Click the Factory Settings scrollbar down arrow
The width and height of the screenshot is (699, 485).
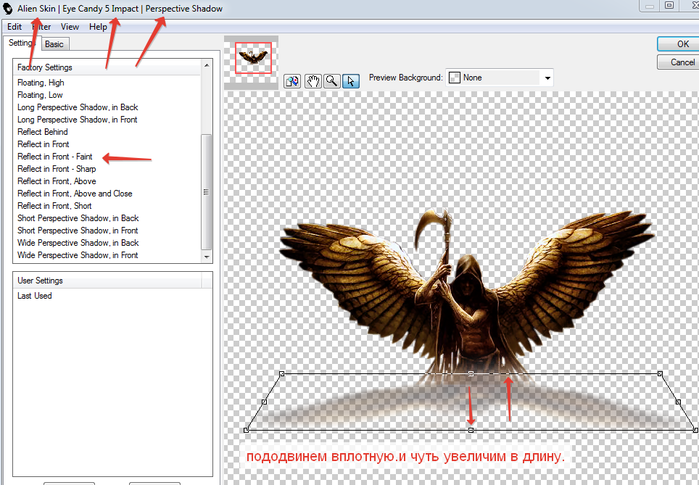[x=206, y=257]
